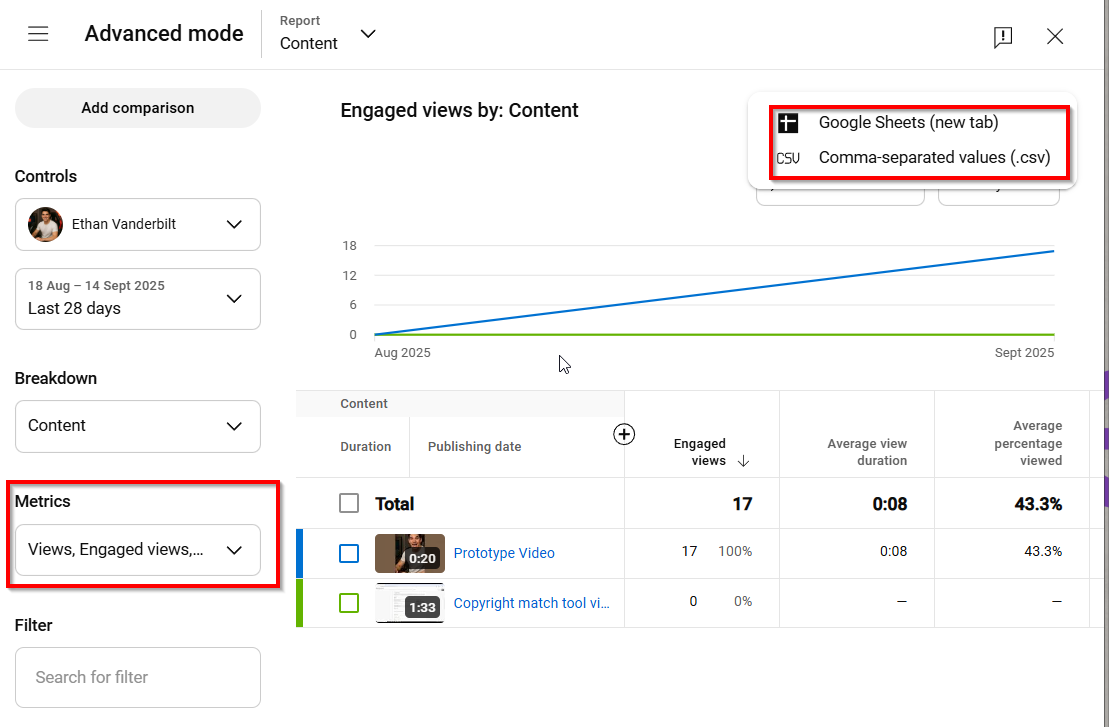Click the Search for filter field

pyautogui.click(x=137, y=677)
